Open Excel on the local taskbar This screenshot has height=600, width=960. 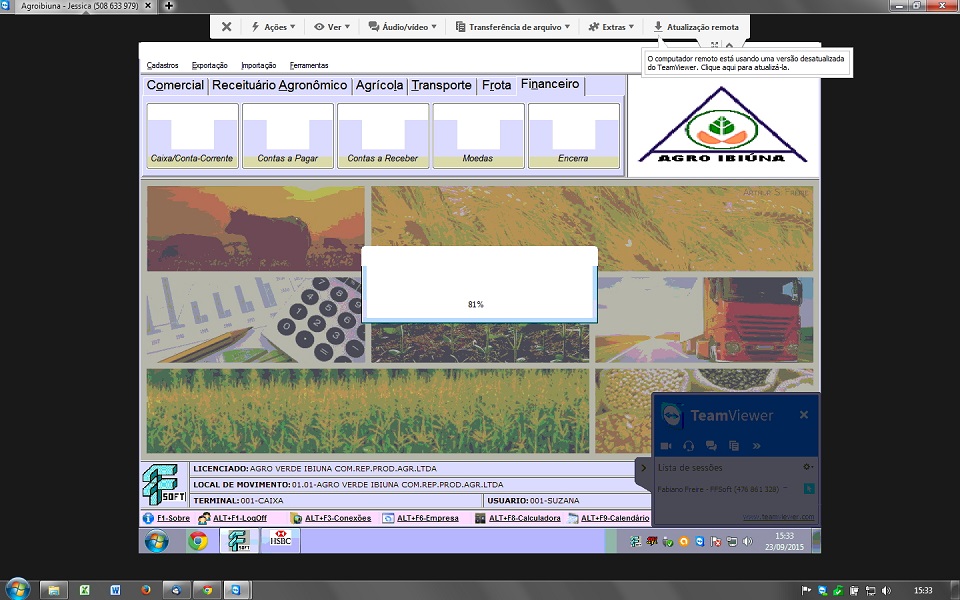point(84,590)
